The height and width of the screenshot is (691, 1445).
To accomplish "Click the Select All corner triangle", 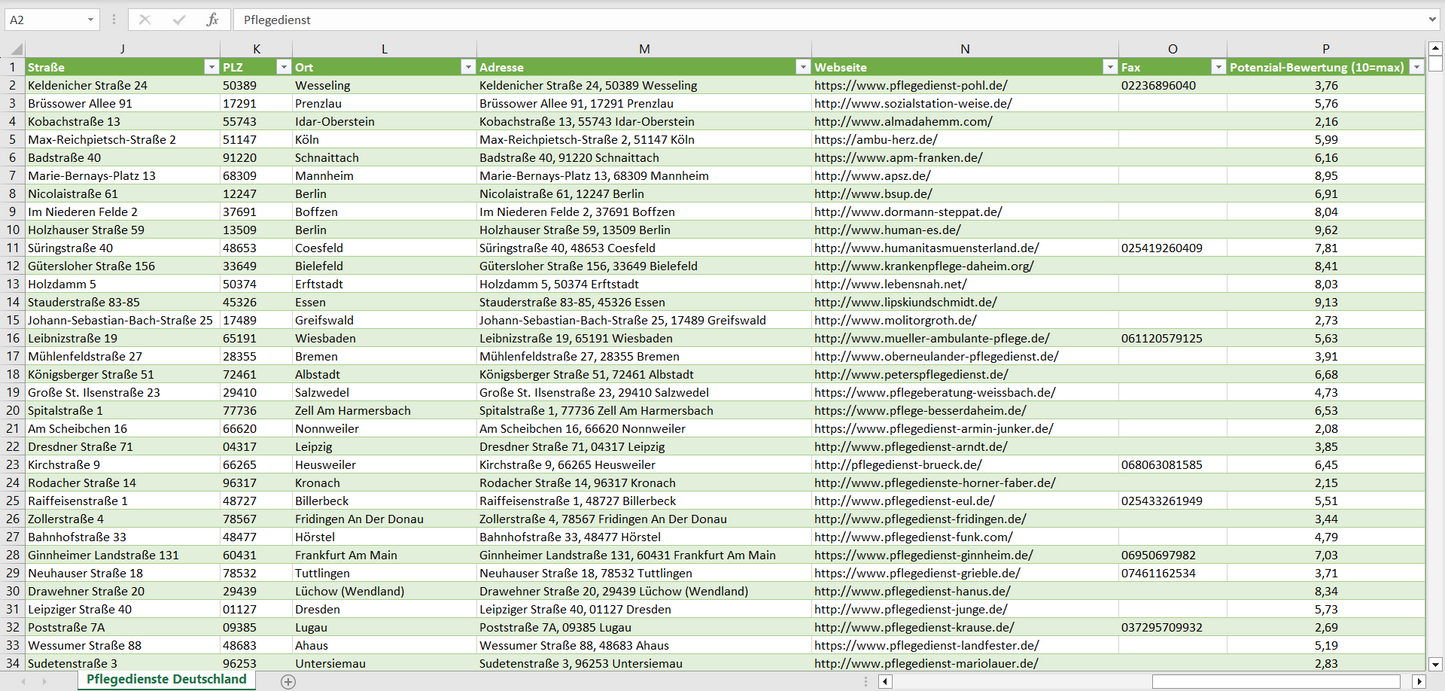I will 13,49.
